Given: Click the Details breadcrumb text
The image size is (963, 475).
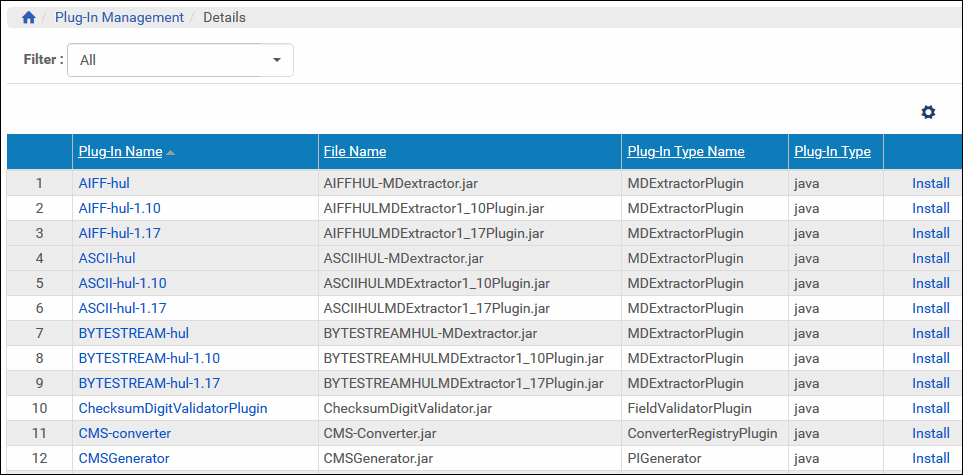Looking at the screenshot, I should tap(225, 18).
